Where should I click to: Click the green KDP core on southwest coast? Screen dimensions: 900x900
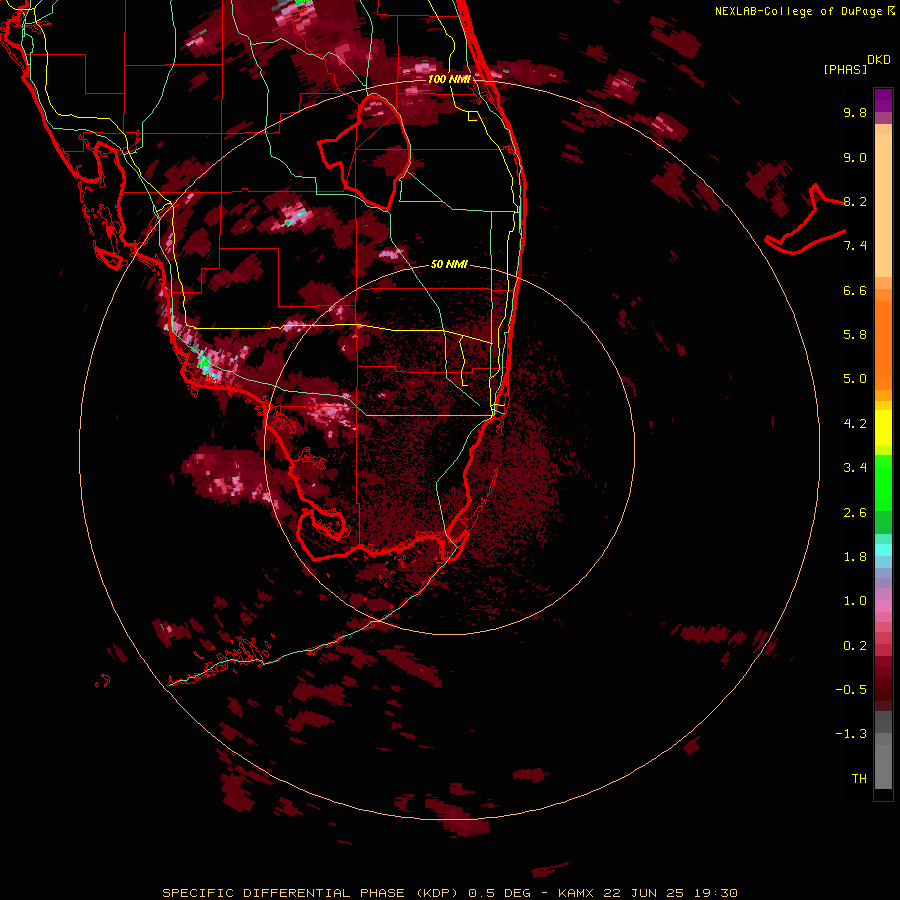(204, 362)
